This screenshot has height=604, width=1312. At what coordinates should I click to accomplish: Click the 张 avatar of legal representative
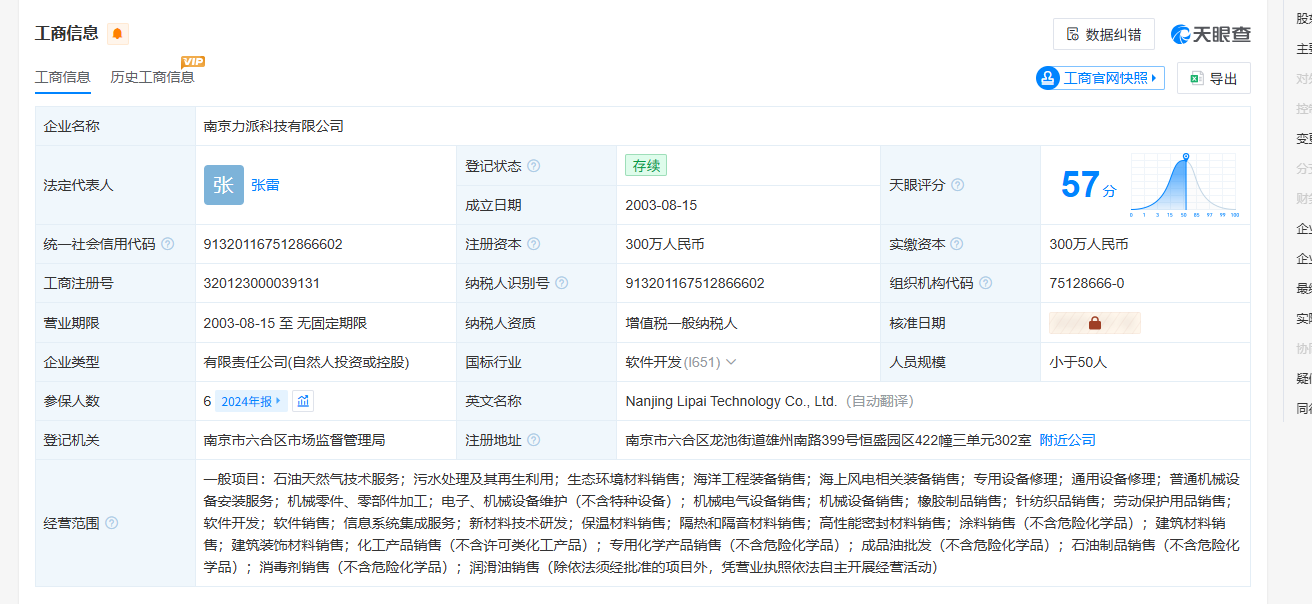point(223,185)
